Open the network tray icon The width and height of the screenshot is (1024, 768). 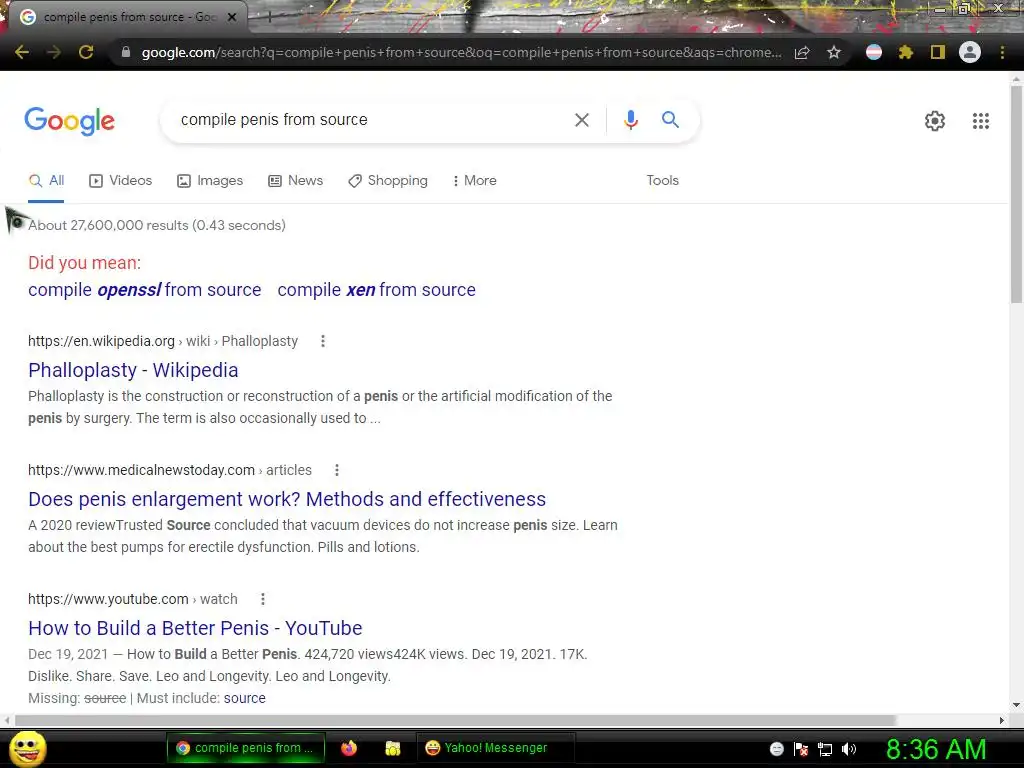[x=825, y=749]
